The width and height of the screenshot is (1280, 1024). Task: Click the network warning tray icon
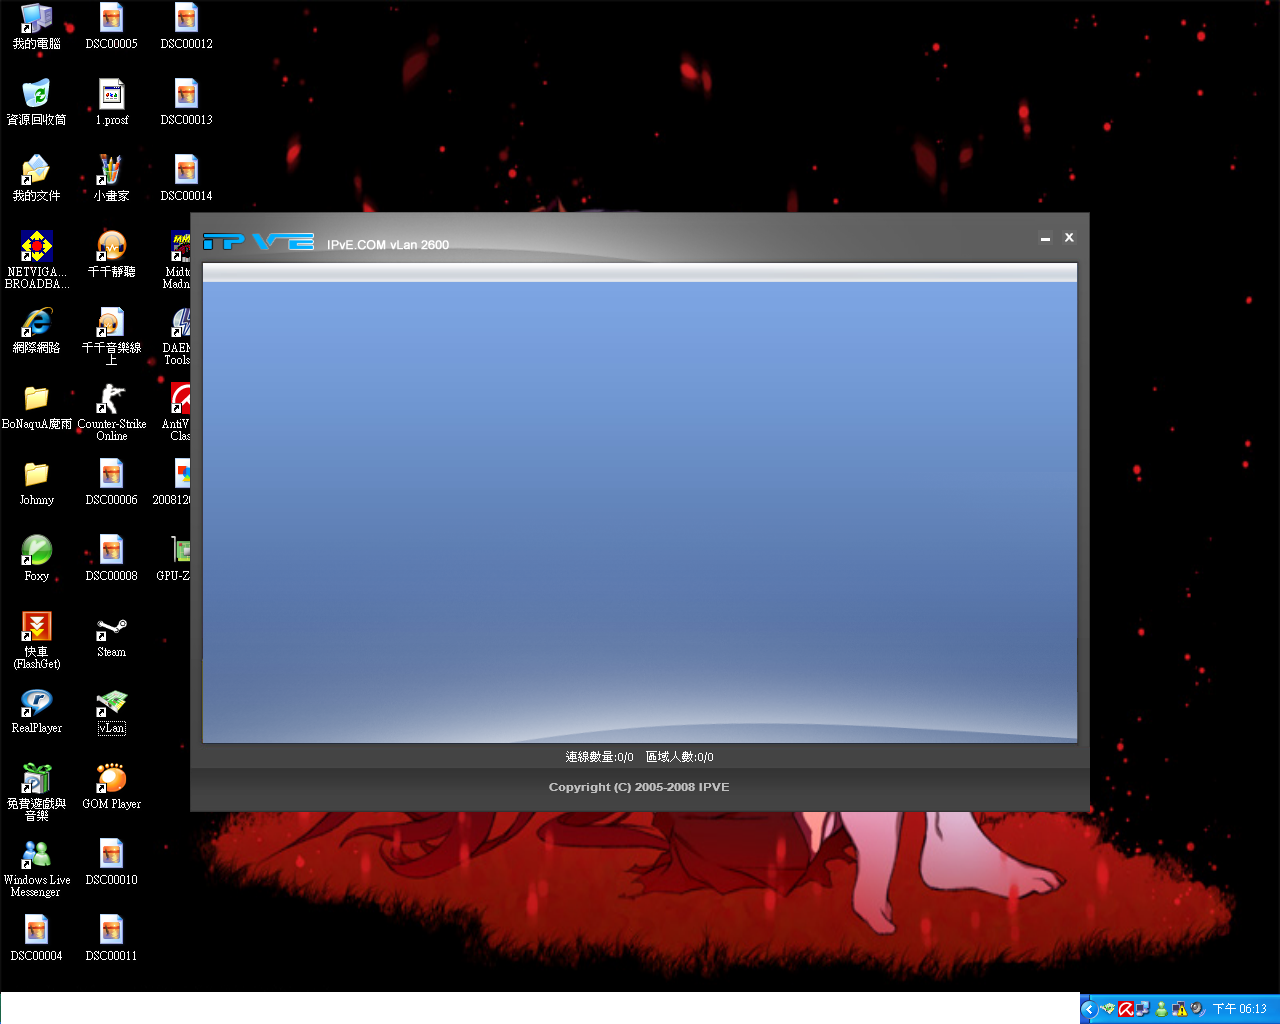[x=1179, y=1009]
